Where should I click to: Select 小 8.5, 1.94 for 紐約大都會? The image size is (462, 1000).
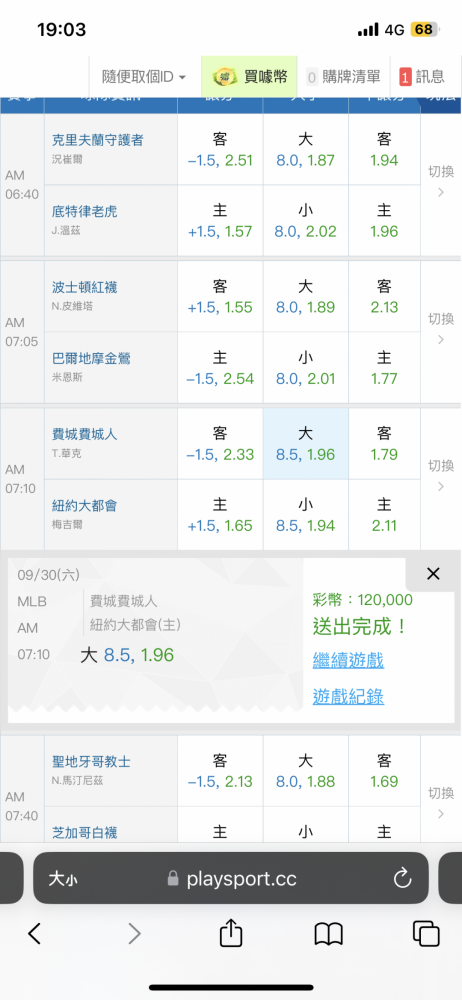click(x=306, y=515)
